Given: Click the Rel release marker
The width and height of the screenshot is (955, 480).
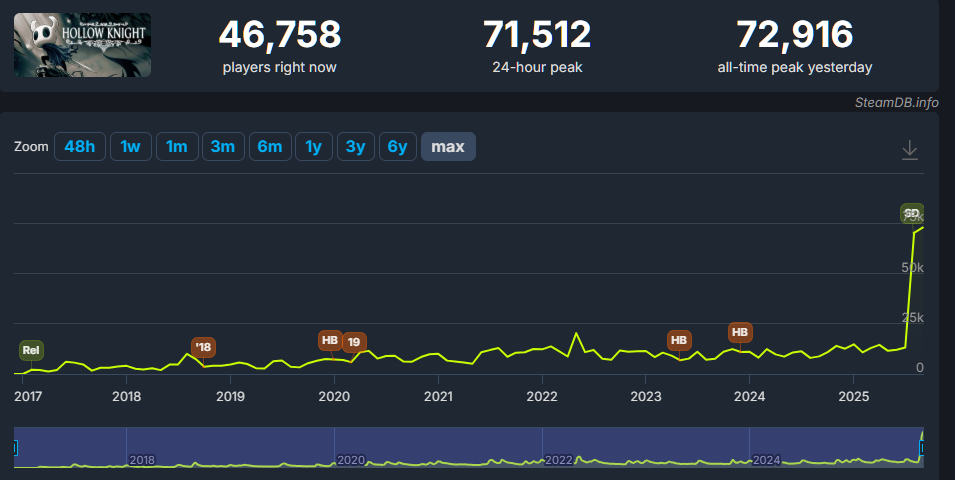Looking at the screenshot, I should pos(31,350).
